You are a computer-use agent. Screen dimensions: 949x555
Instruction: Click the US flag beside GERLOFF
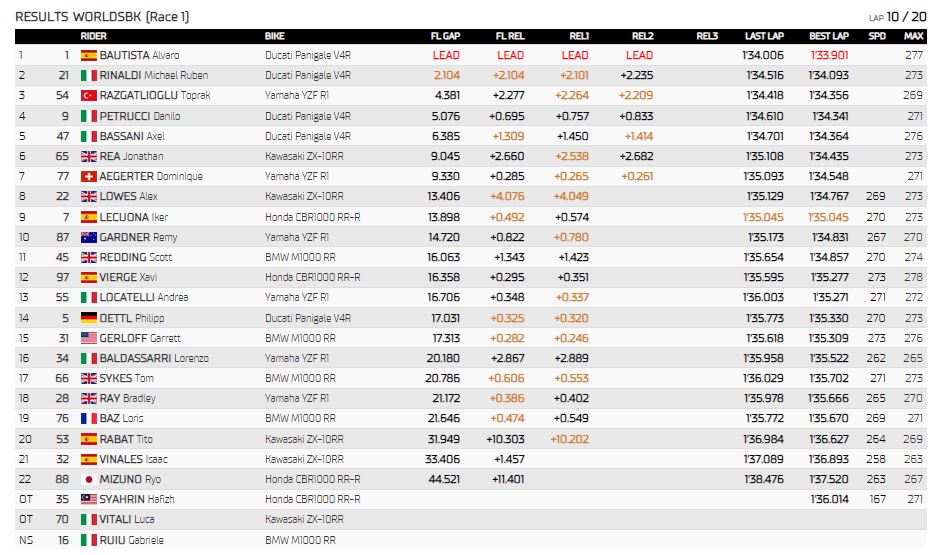coord(89,338)
